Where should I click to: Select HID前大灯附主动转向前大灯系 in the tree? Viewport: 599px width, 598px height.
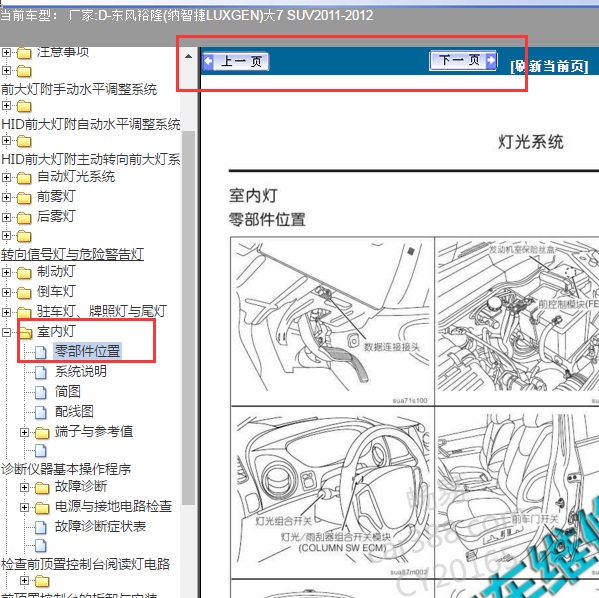pyautogui.click(x=91, y=159)
